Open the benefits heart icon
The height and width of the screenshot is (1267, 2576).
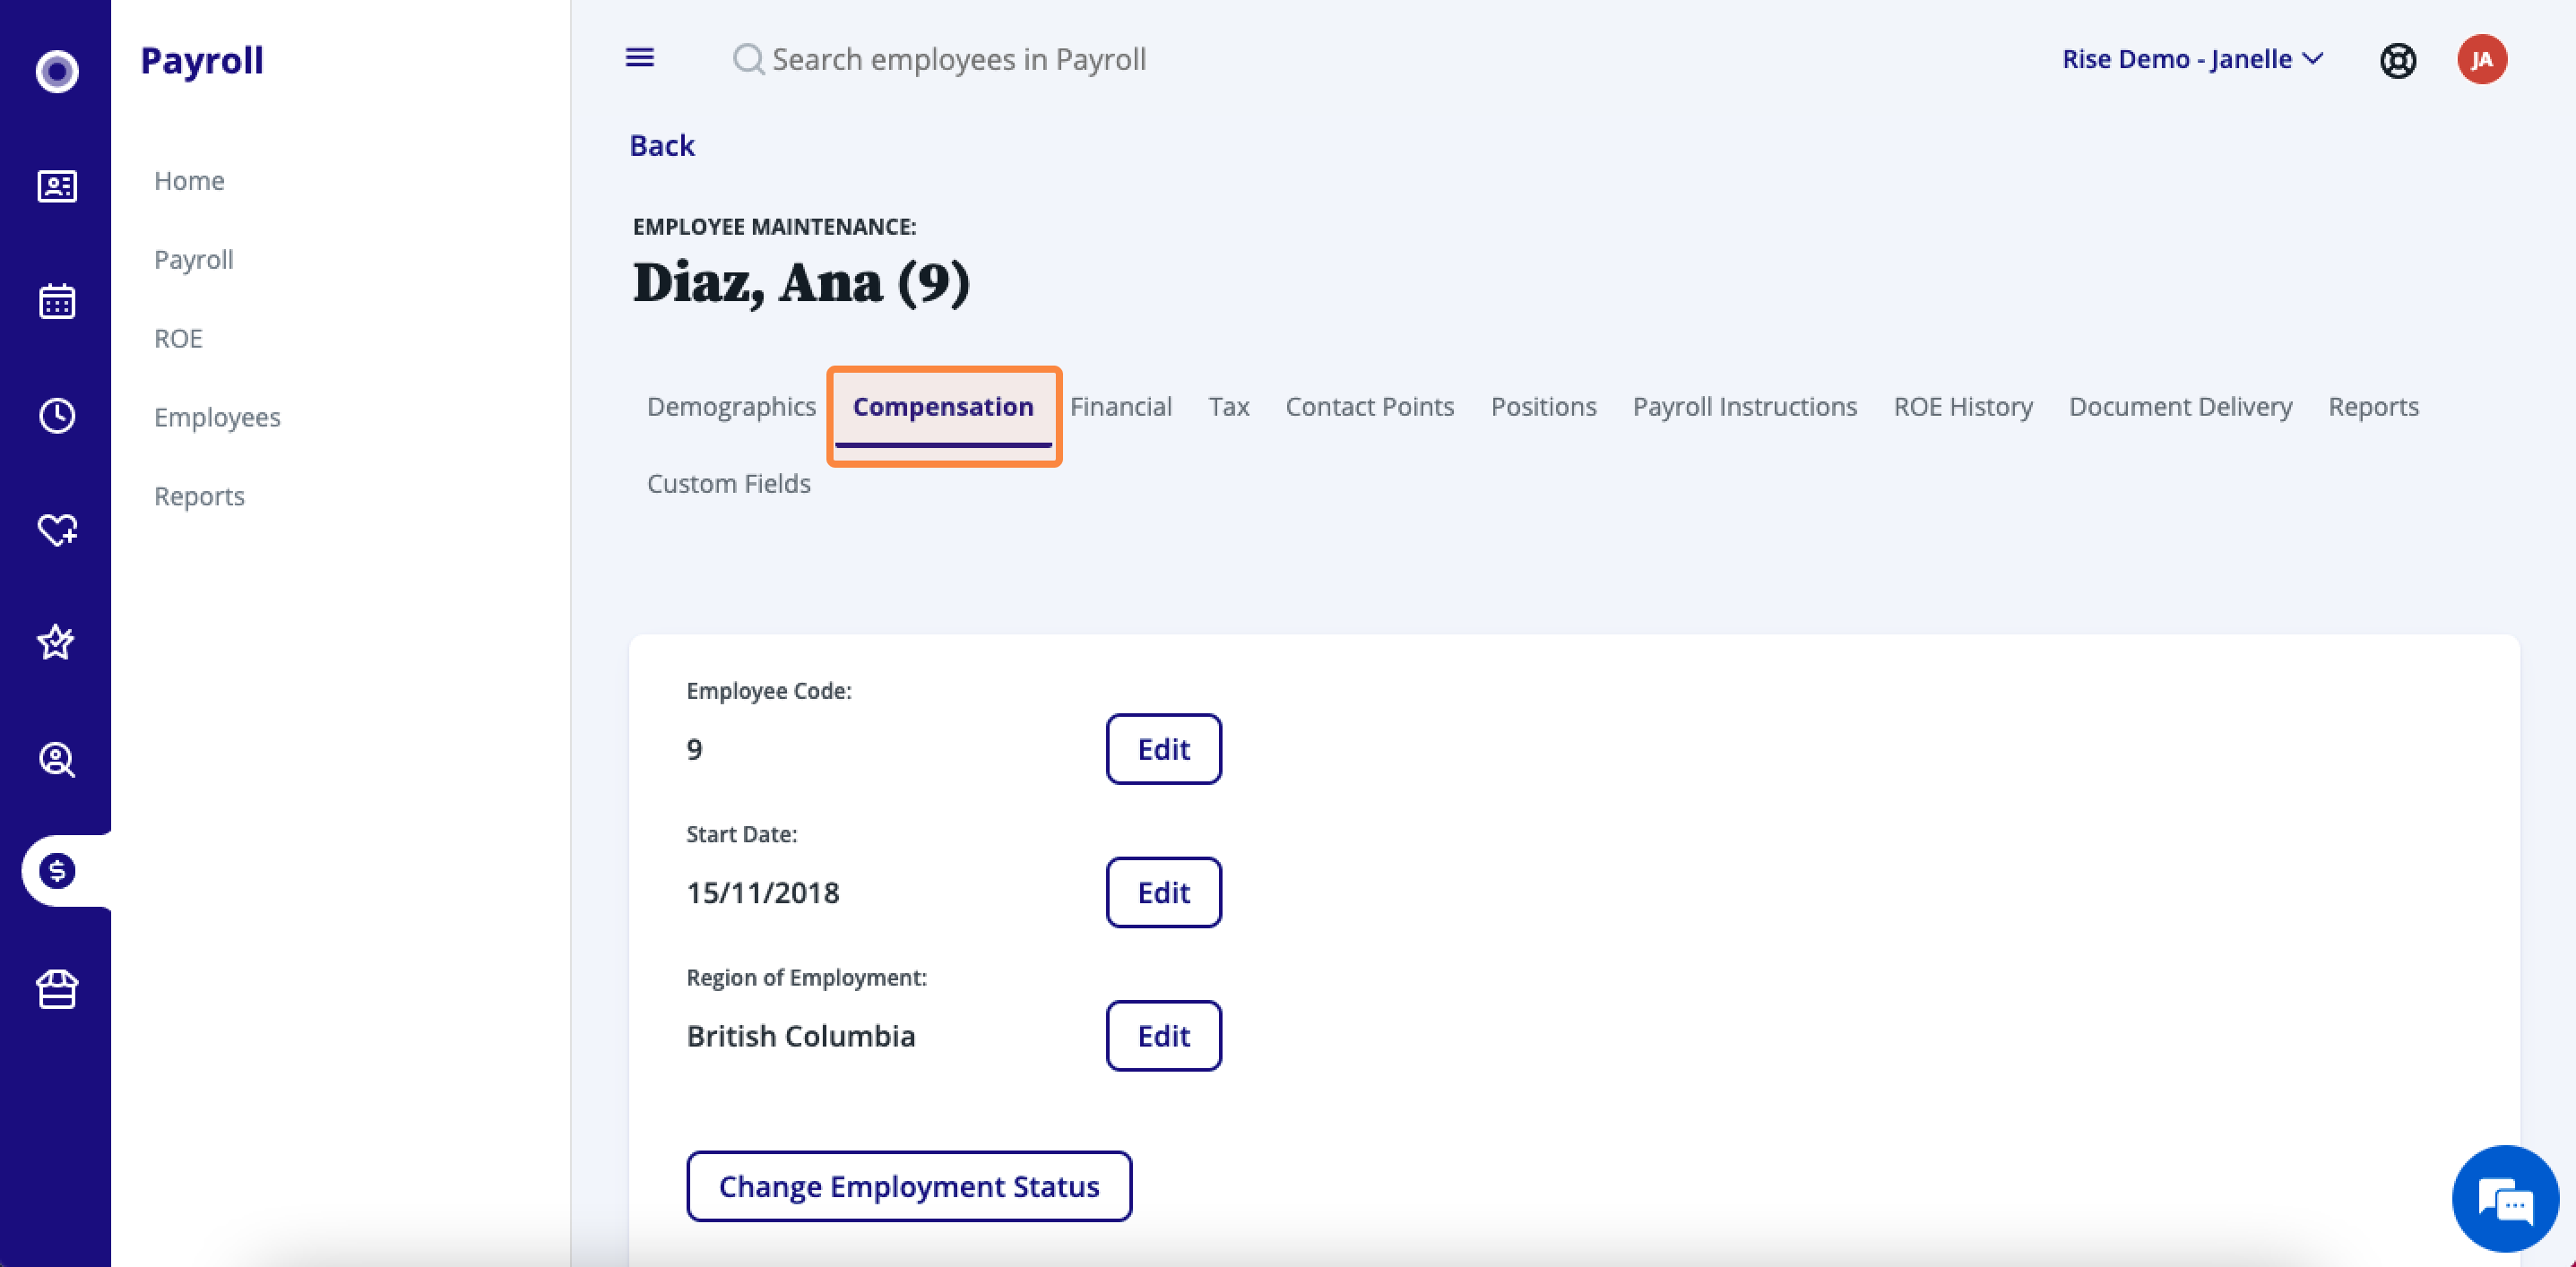pos(57,529)
